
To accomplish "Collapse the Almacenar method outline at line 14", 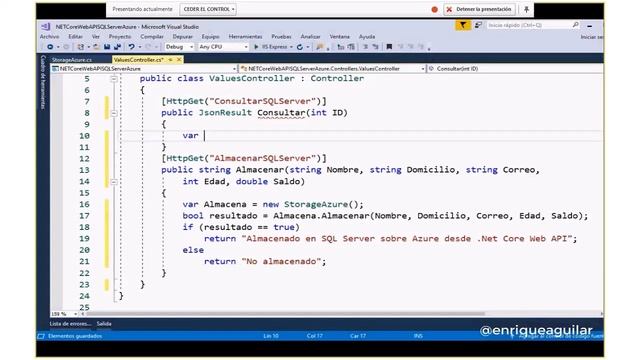I will [x=114, y=182].
